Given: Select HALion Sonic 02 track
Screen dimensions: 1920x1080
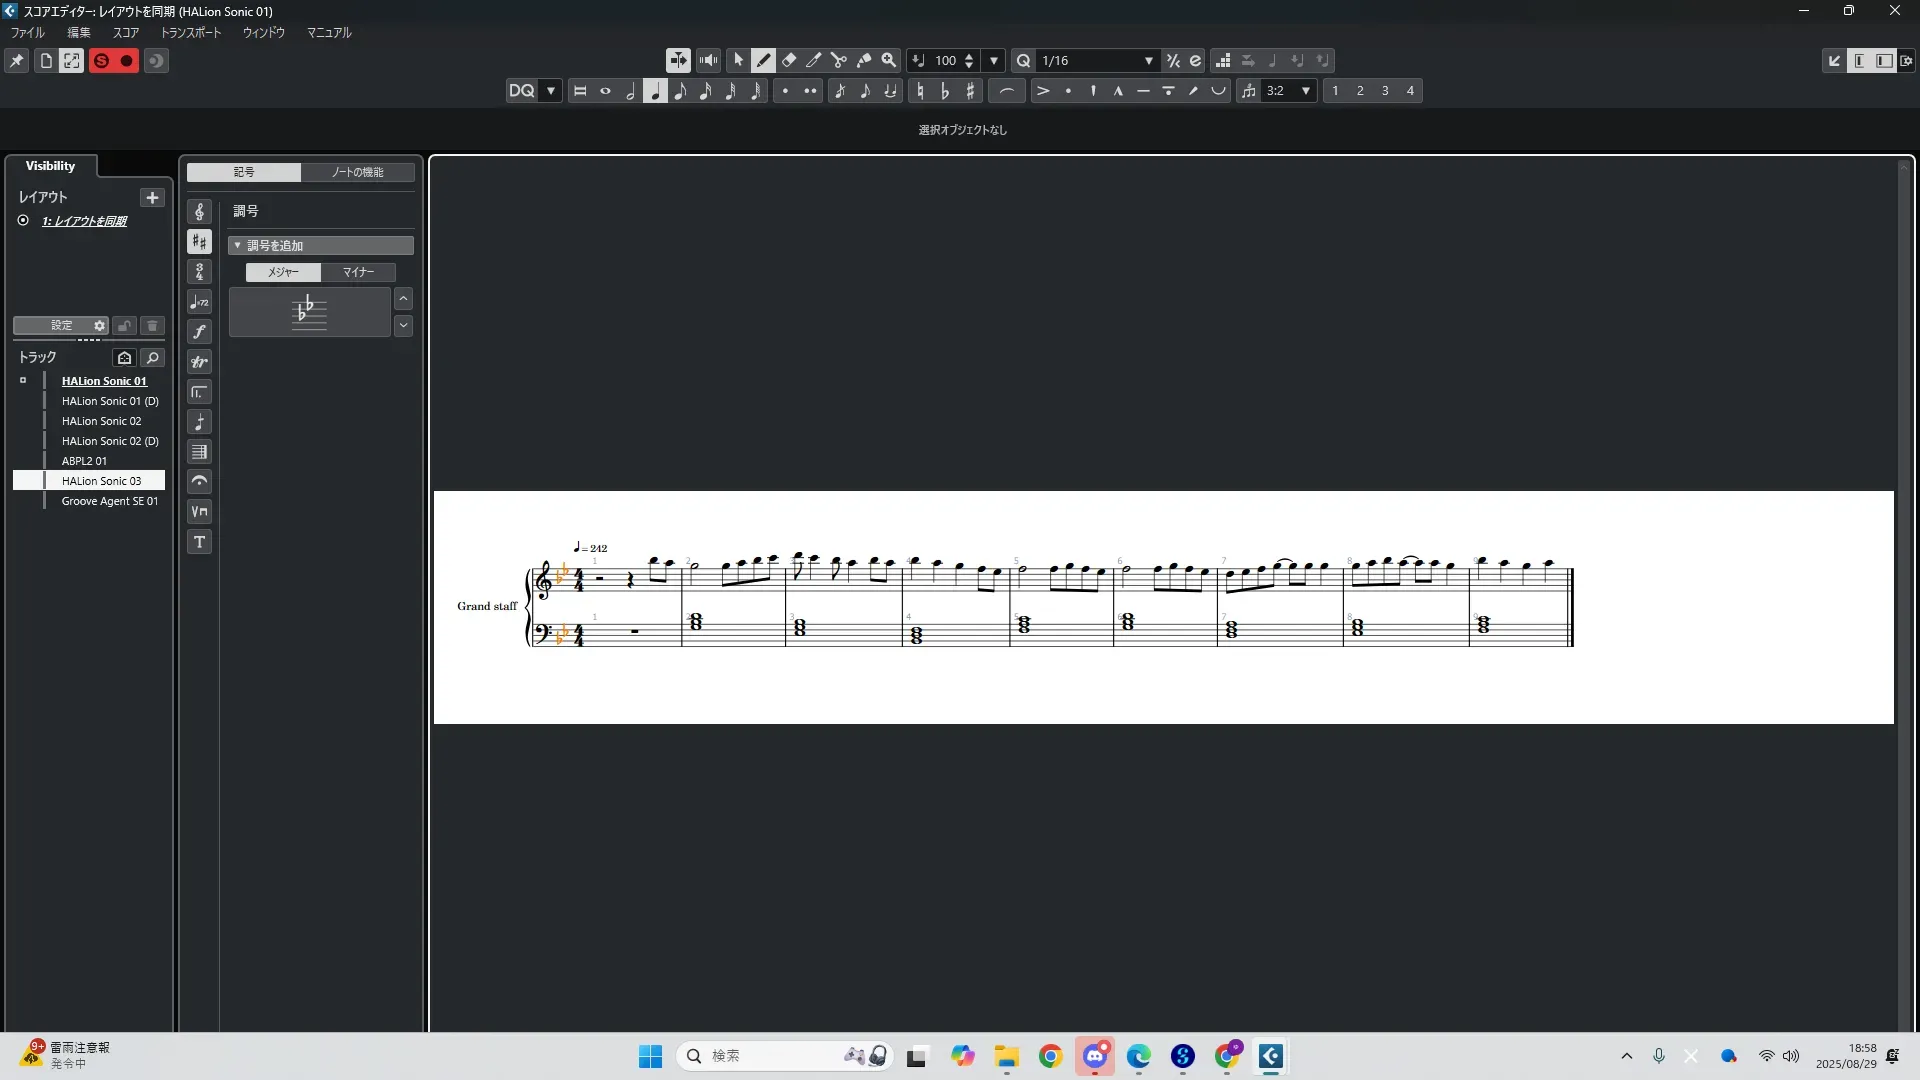Looking at the screenshot, I should point(101,421).
